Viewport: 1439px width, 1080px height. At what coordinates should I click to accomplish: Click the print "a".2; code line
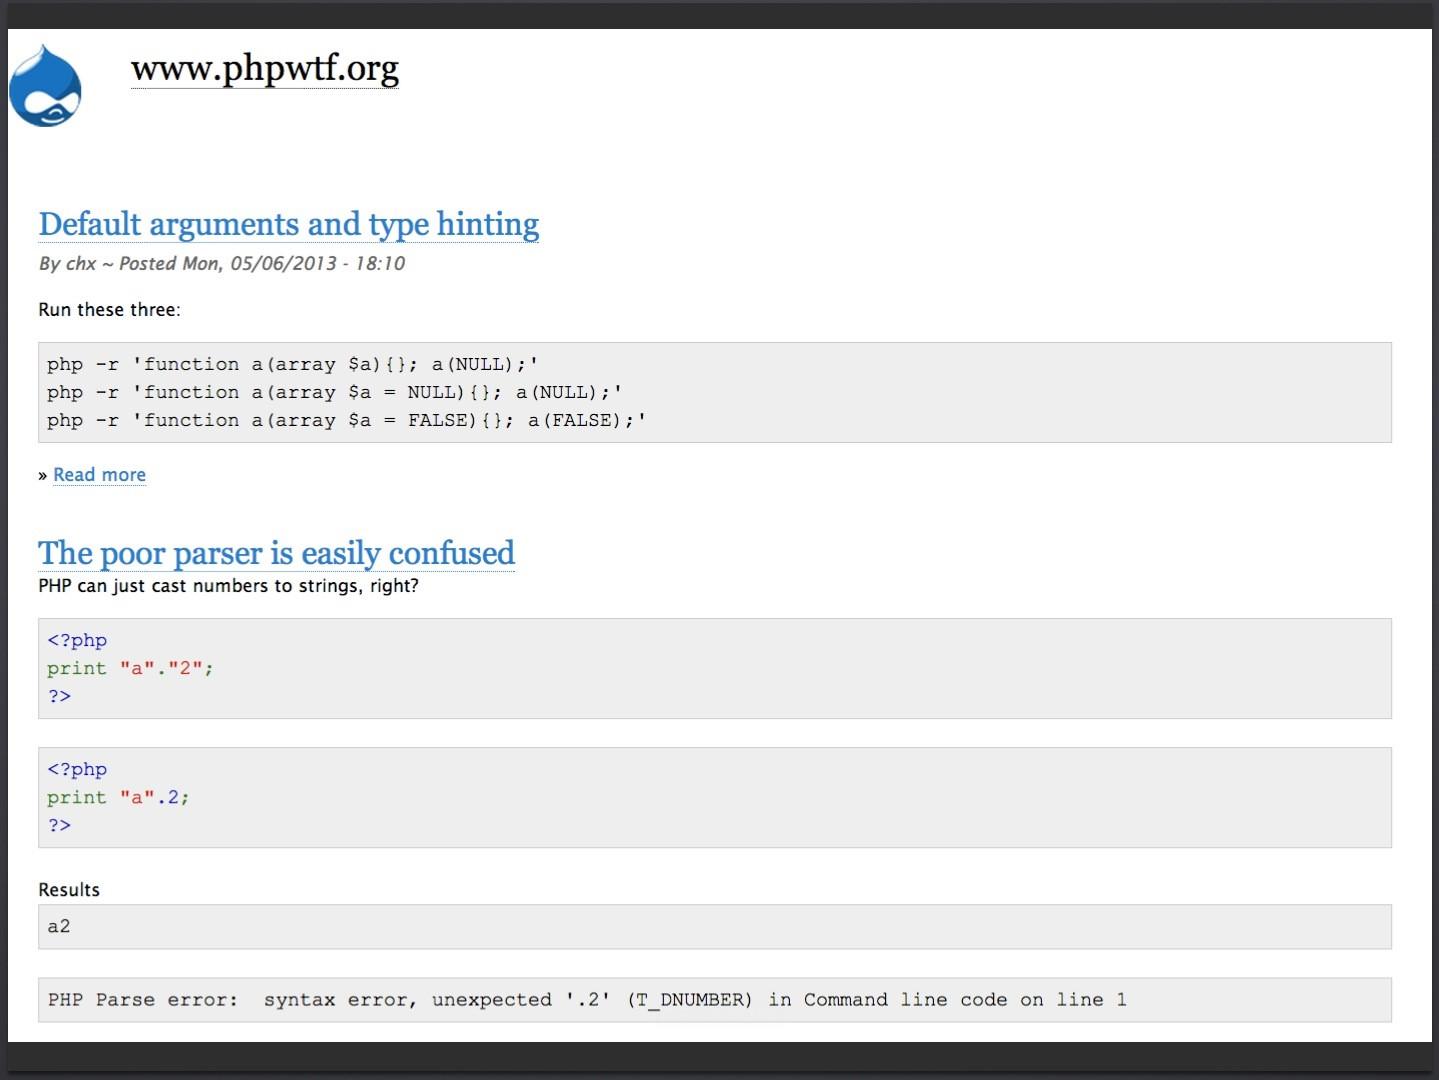pyautogui.click(x=118, y=798)
